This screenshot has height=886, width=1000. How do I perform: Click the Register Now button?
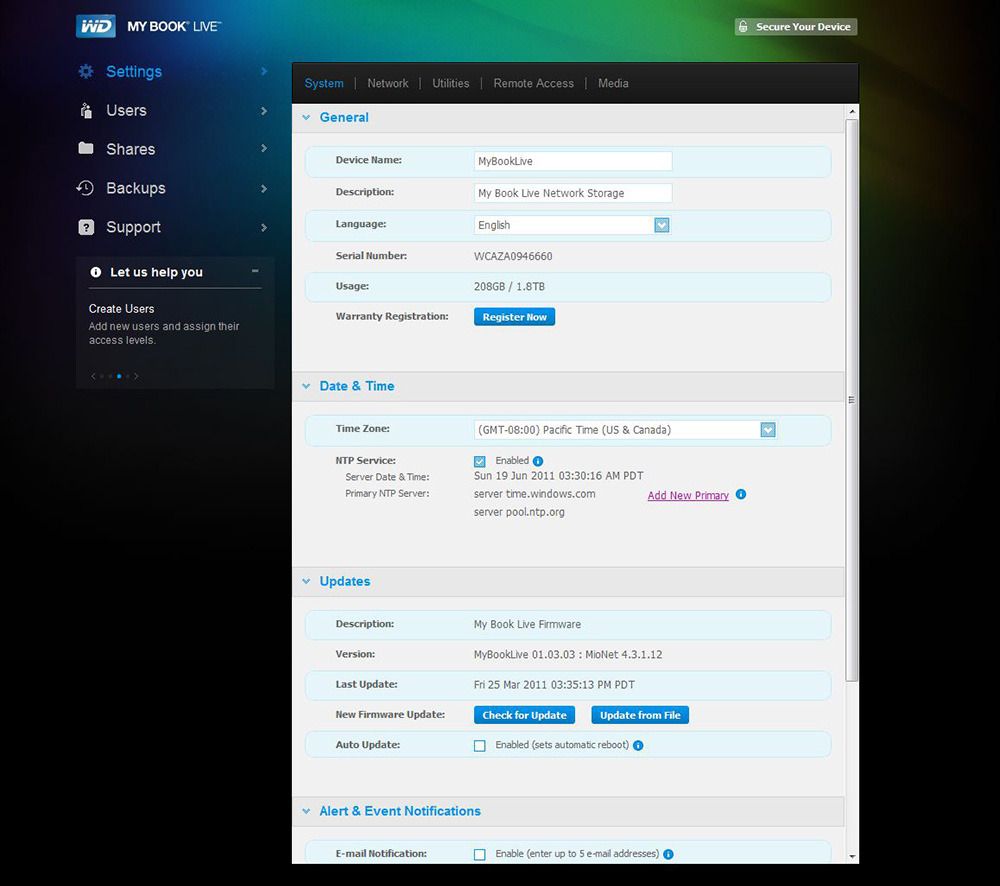coord(515,317)
